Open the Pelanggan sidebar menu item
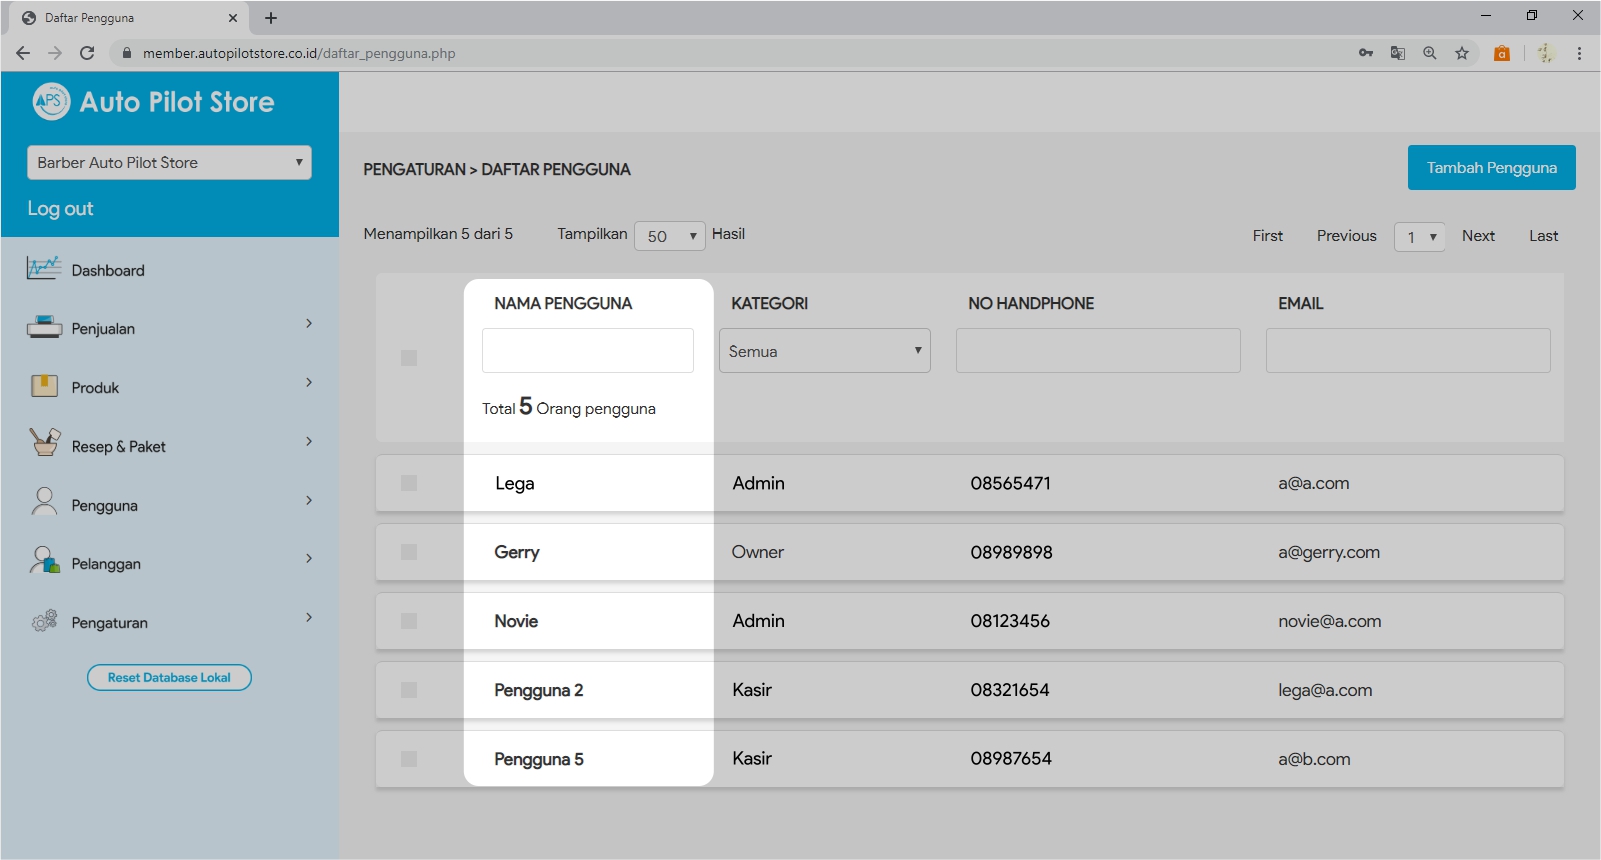This screenshot has width=1601, height=860. click(x=106, y=564)
